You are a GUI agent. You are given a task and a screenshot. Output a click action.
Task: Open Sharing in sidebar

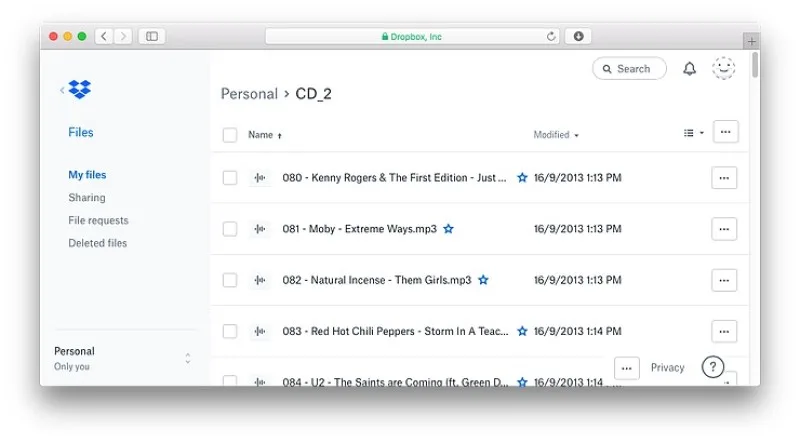pyautogui.click(x=87, y=198)
